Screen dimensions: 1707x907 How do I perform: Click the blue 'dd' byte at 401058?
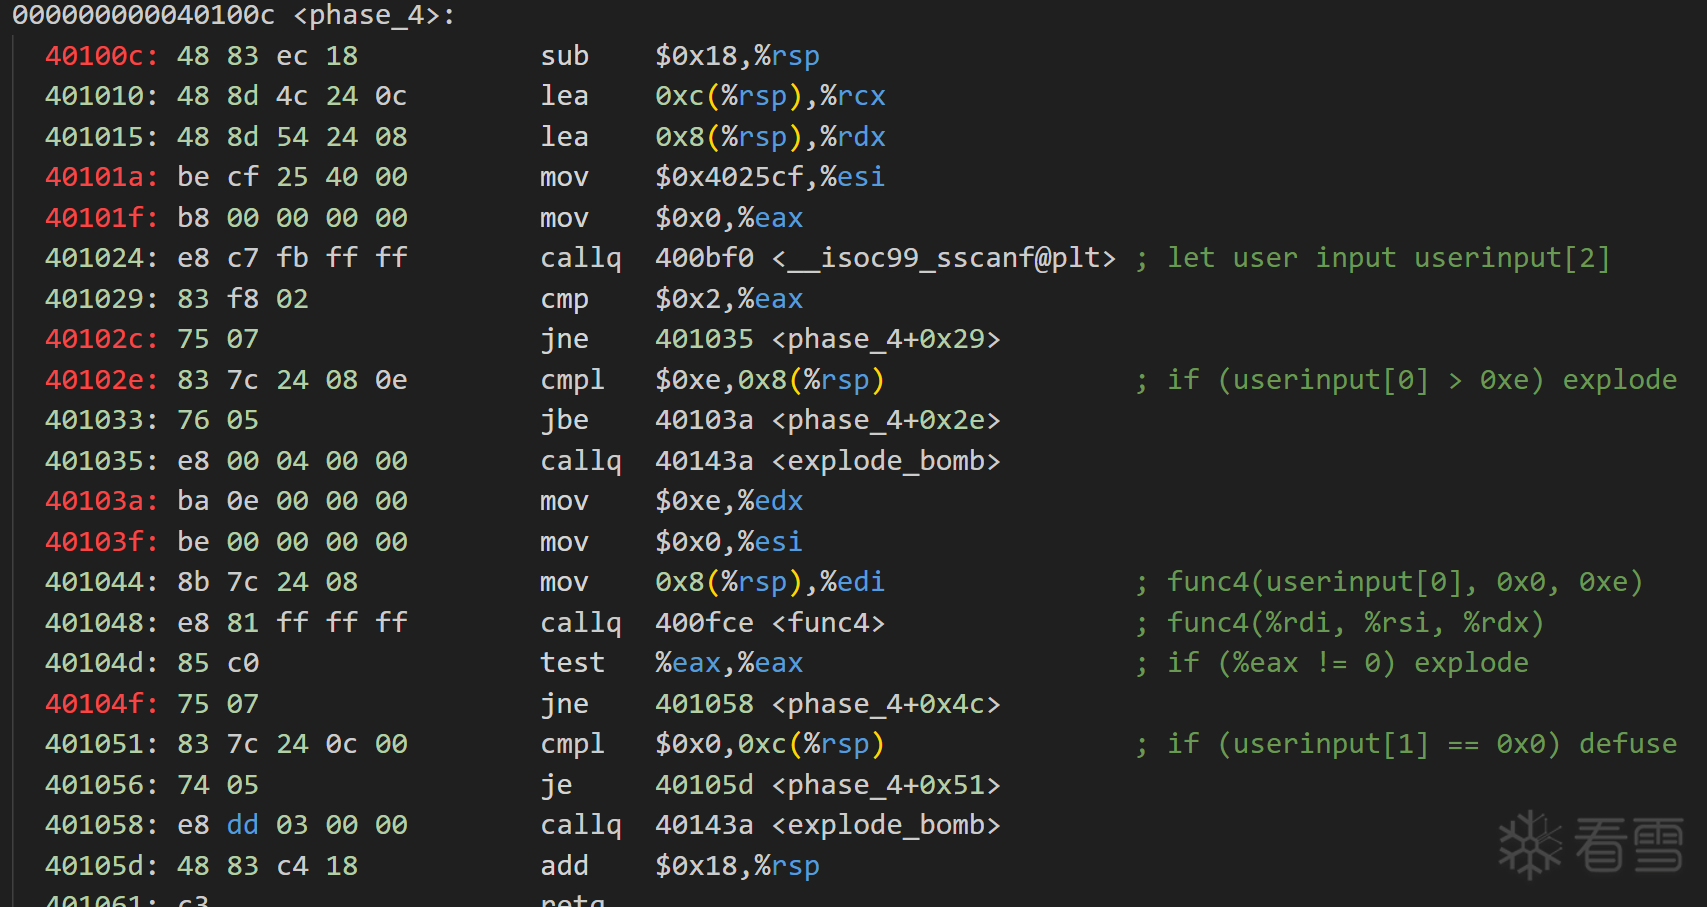pyautogui.click(x=242, y=825)
